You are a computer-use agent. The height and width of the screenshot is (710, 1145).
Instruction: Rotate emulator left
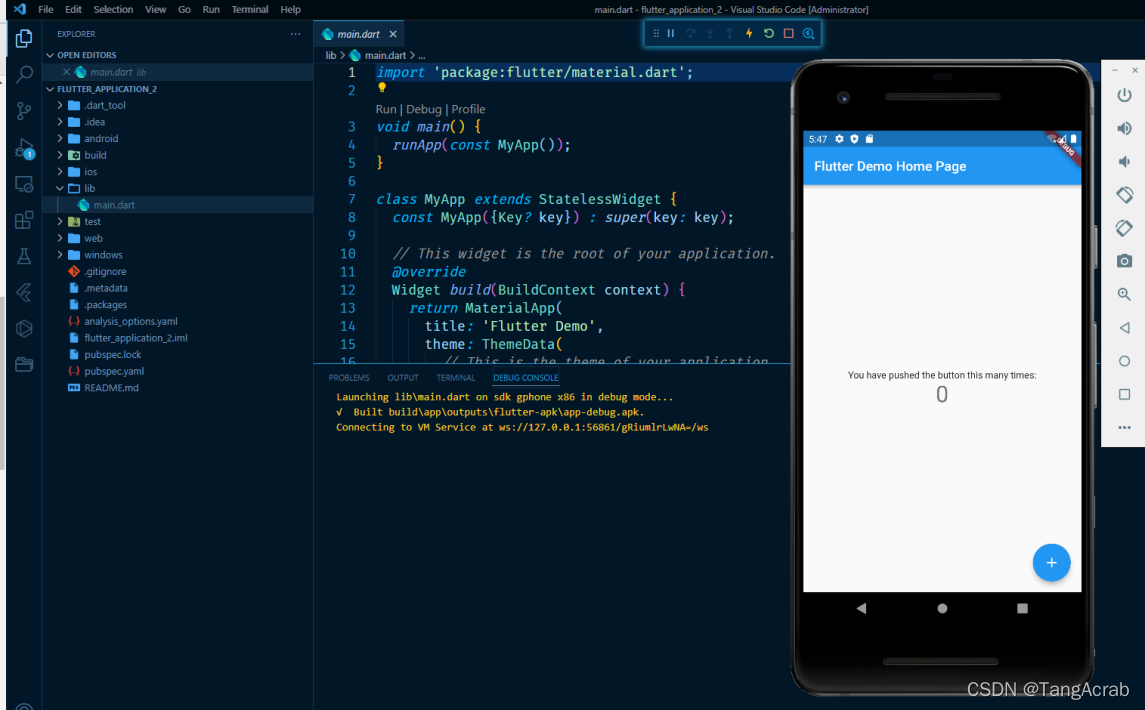coord(1124,194)
